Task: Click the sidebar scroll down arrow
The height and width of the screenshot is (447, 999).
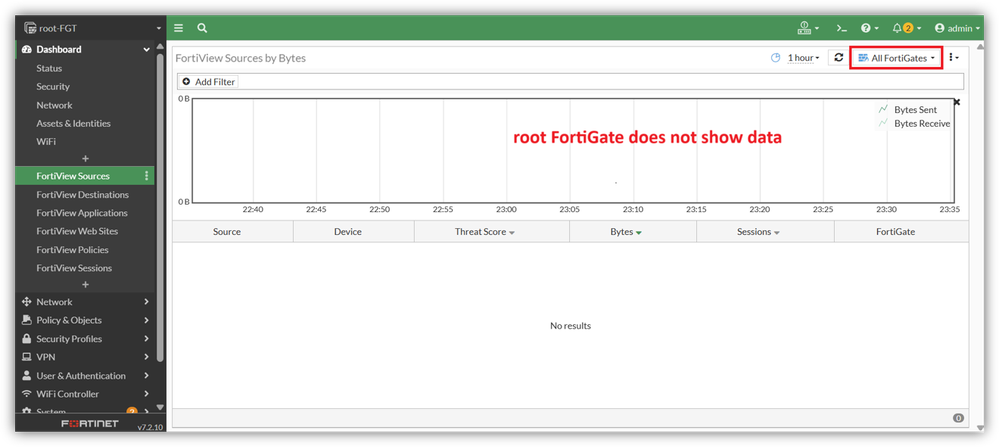Action: [x=160, y=407]
